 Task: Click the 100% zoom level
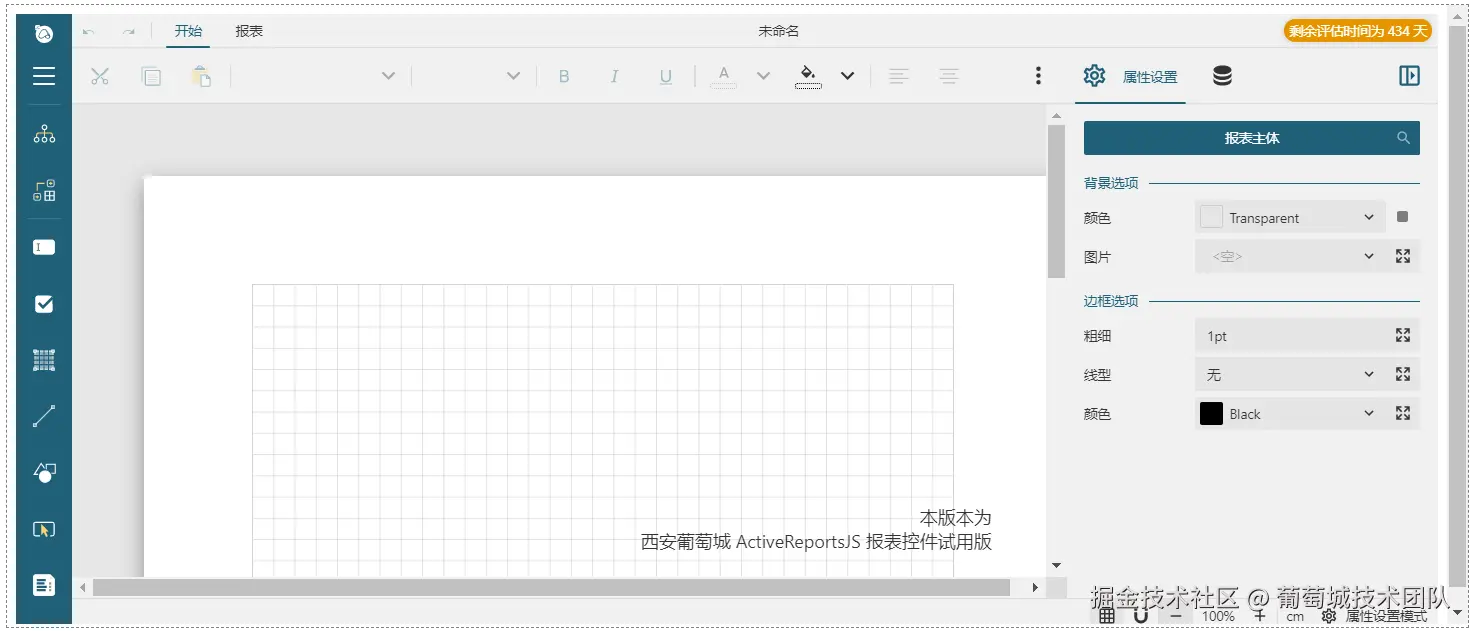(x=1218, y=616)
